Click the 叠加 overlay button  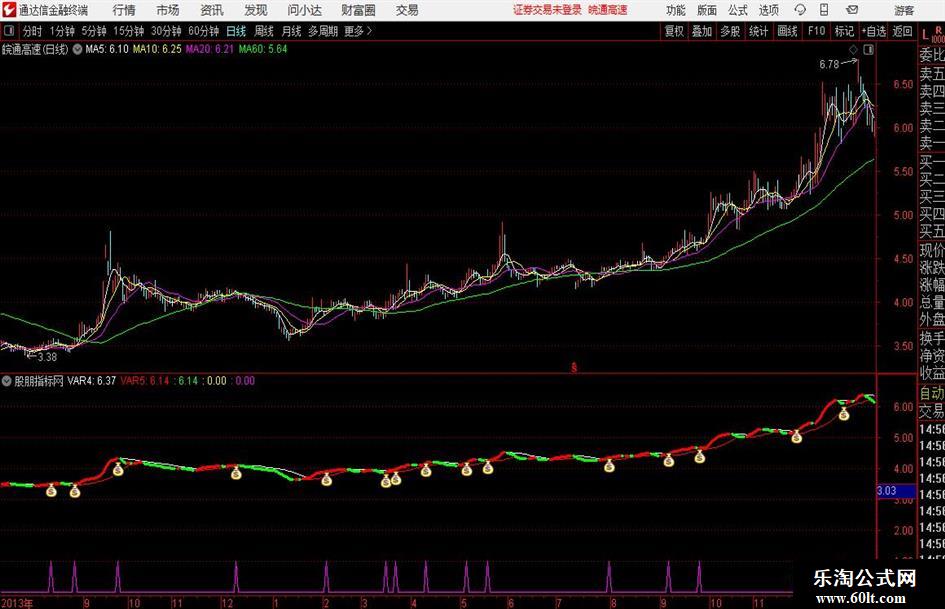tap(702, 31)
